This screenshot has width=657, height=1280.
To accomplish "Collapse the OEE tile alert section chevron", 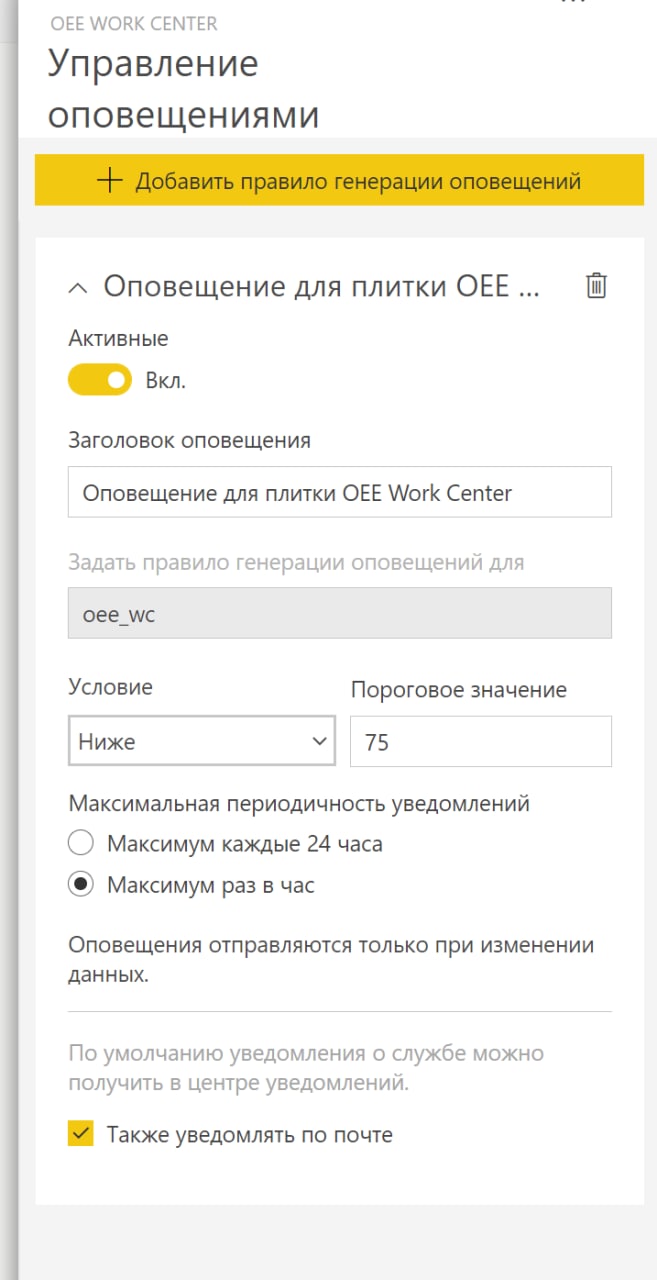I will pyautogui.click(x=78, y=288).
